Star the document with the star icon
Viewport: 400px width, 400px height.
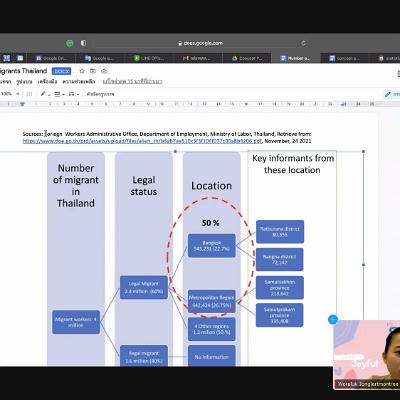[x=82, y=71]
